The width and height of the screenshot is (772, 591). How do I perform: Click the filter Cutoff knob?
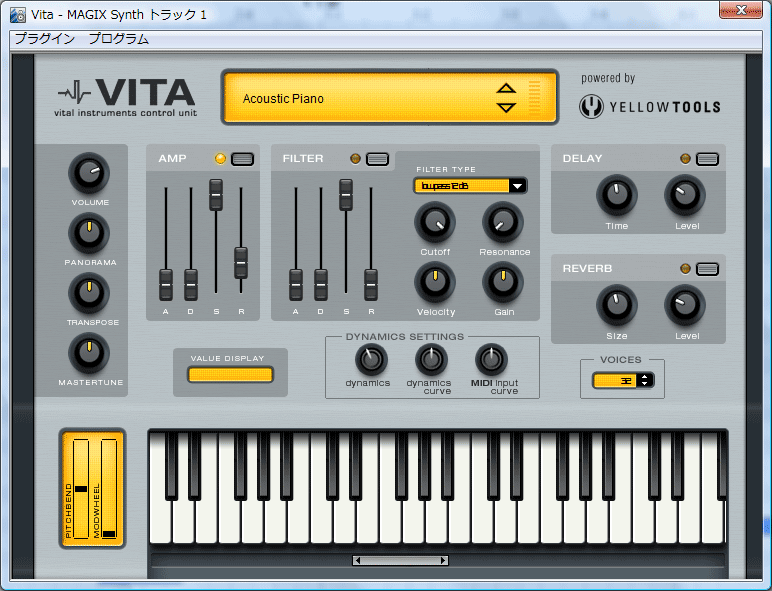pos(435,223)
